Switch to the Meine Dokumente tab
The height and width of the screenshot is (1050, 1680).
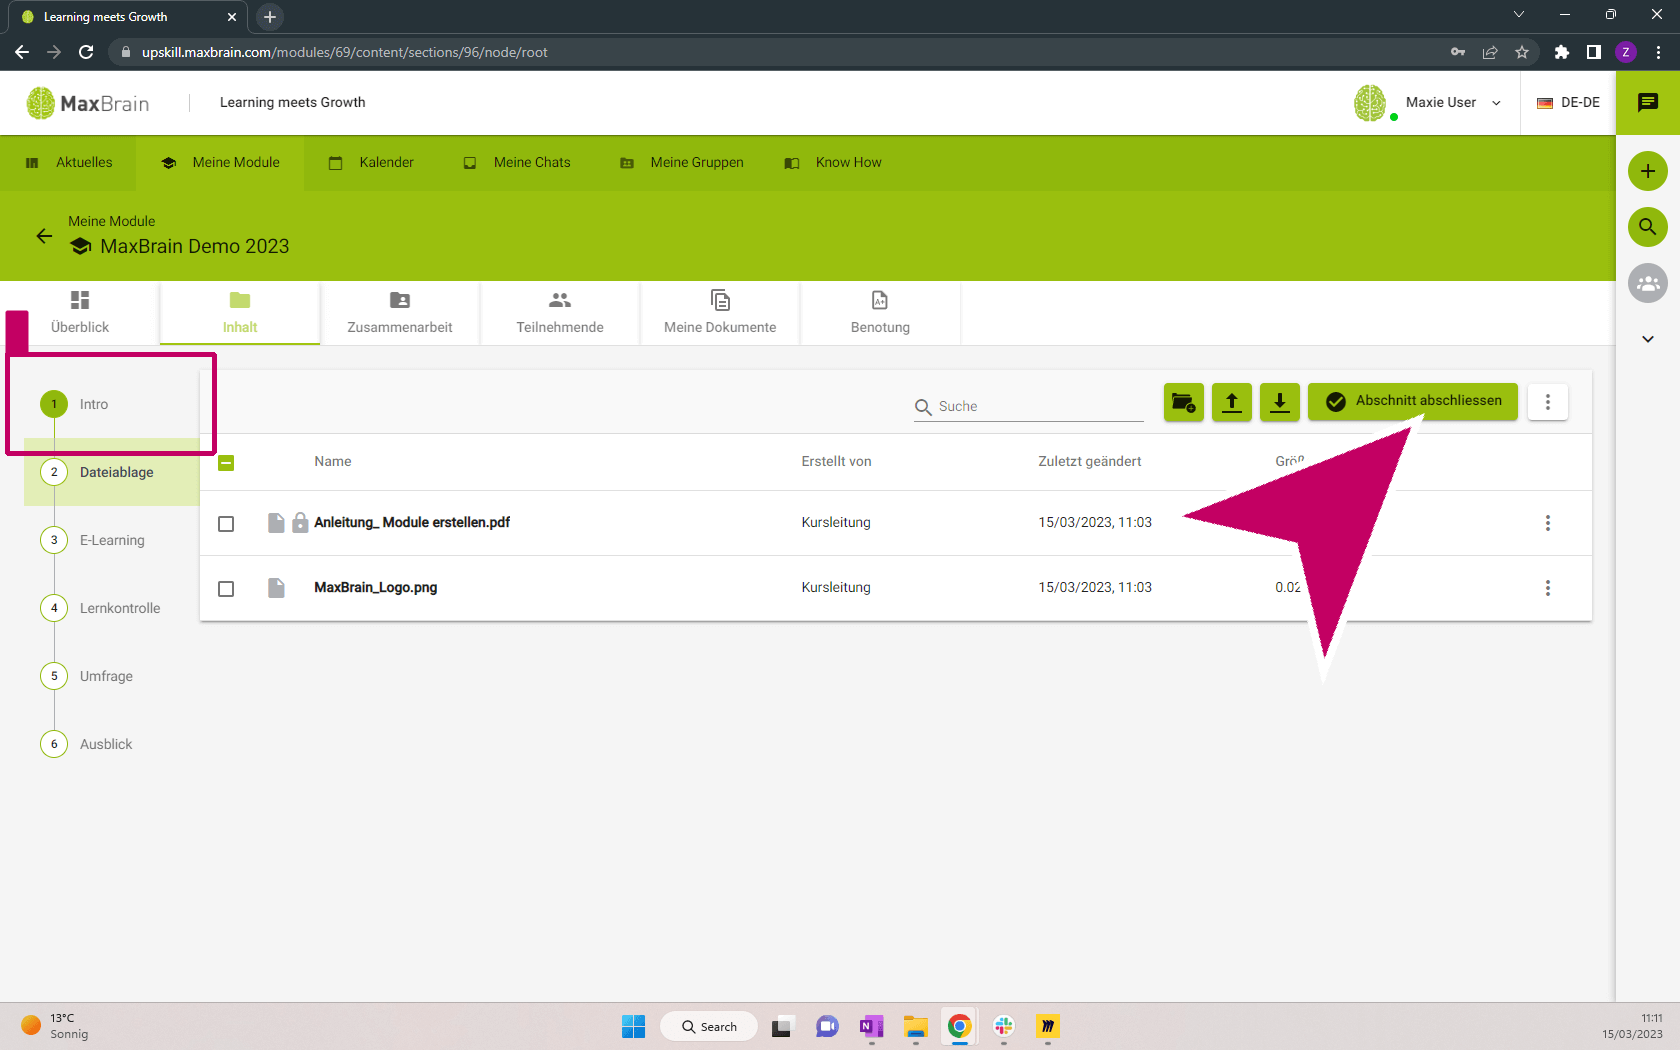coord(720,313)
